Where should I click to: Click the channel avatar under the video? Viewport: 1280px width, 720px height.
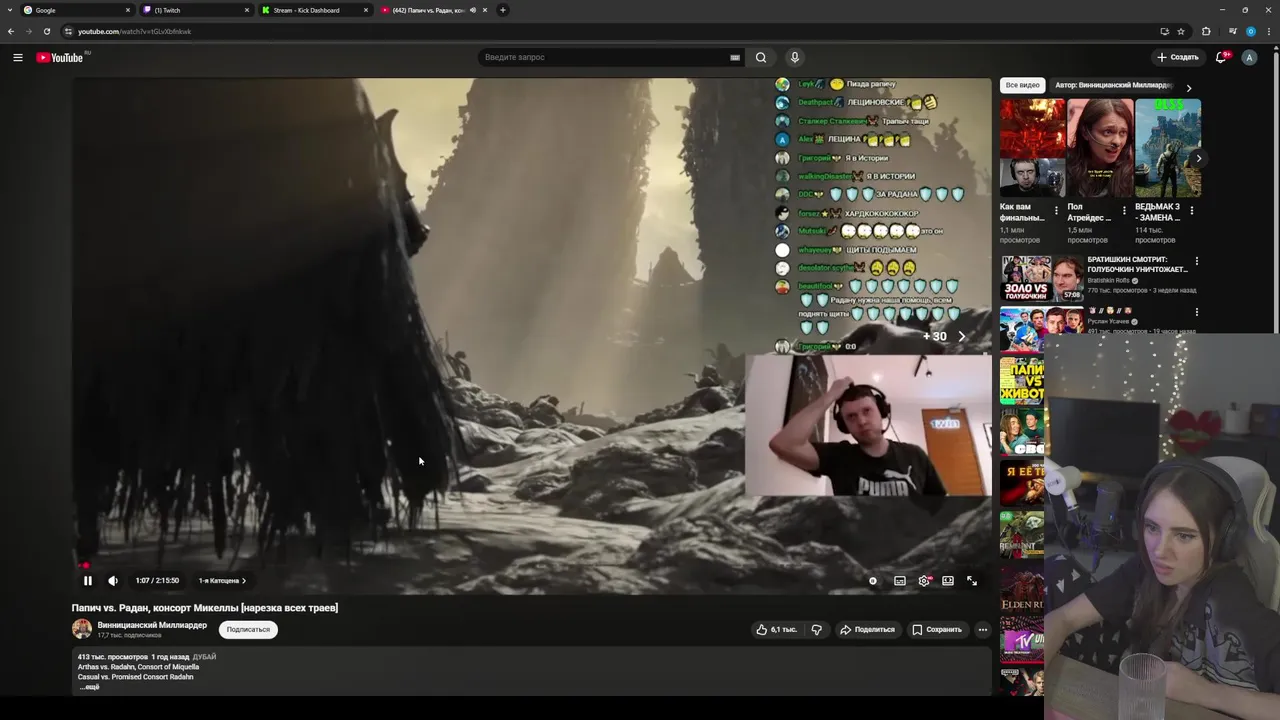(x=82, y=629)
